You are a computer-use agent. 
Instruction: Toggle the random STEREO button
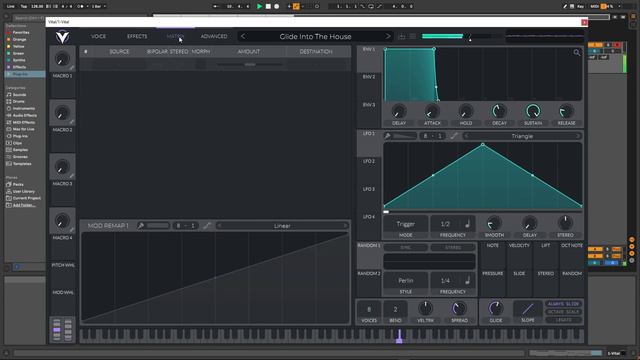(453, 247)
